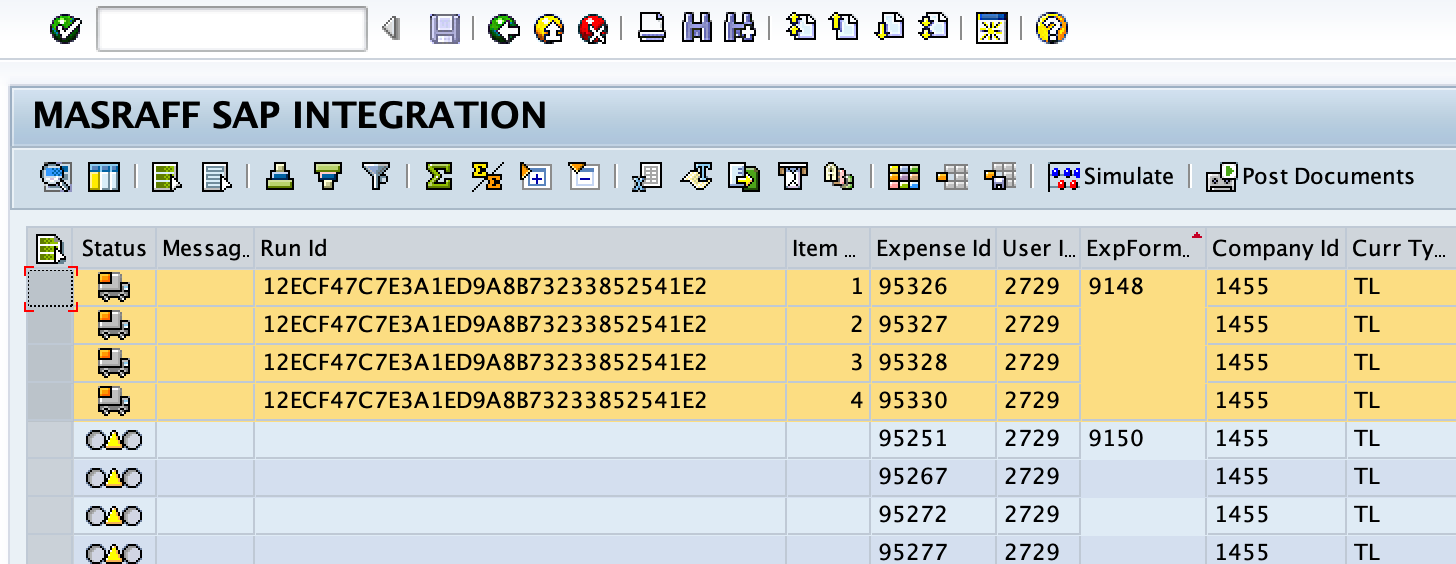Go back with the green Back arrow
The height and width of the screenshot is (564, 1456).
tap(504, 29)
